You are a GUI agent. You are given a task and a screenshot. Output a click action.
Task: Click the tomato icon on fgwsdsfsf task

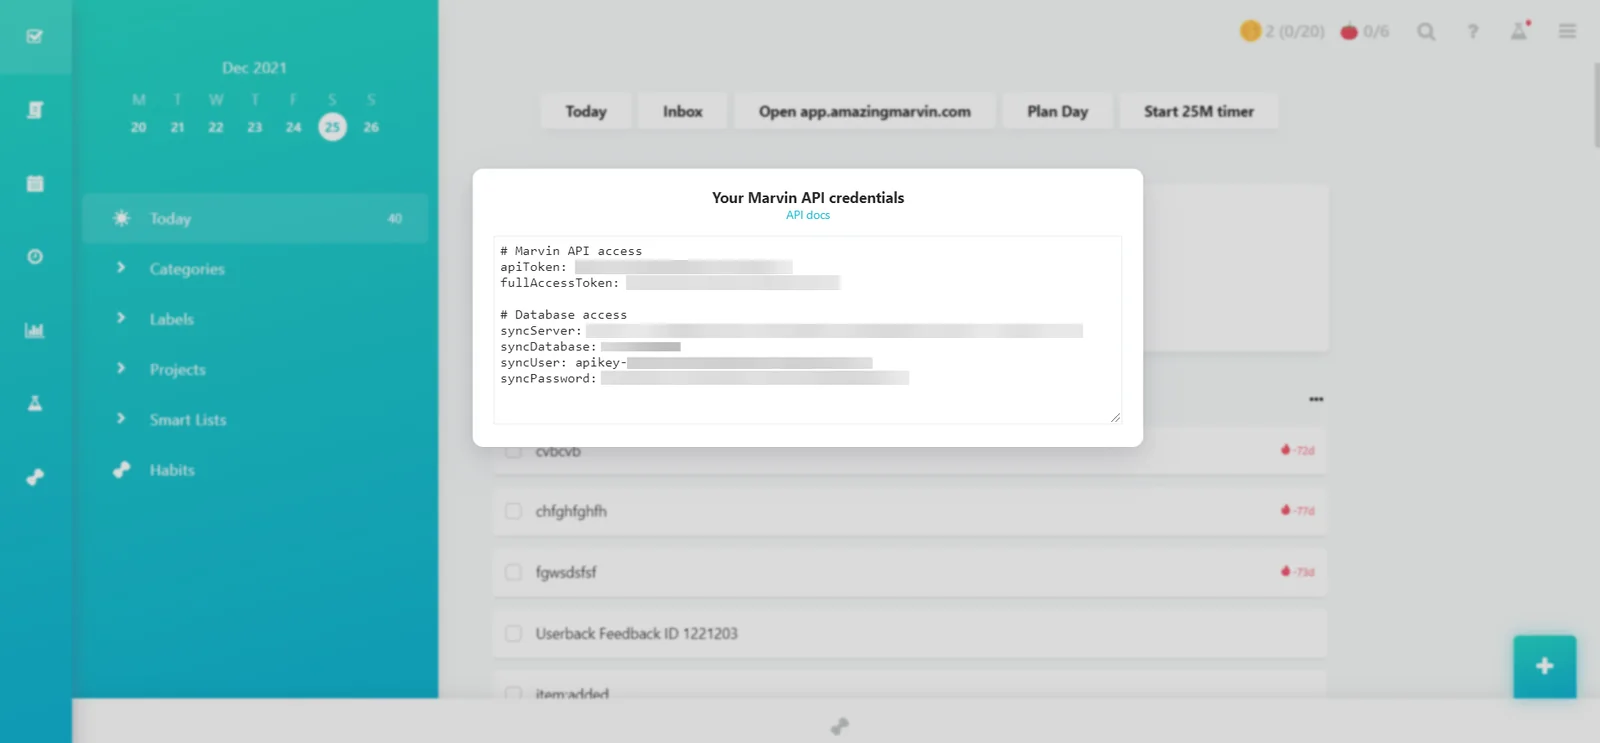pyautogui.click(x=1286, y=571)
